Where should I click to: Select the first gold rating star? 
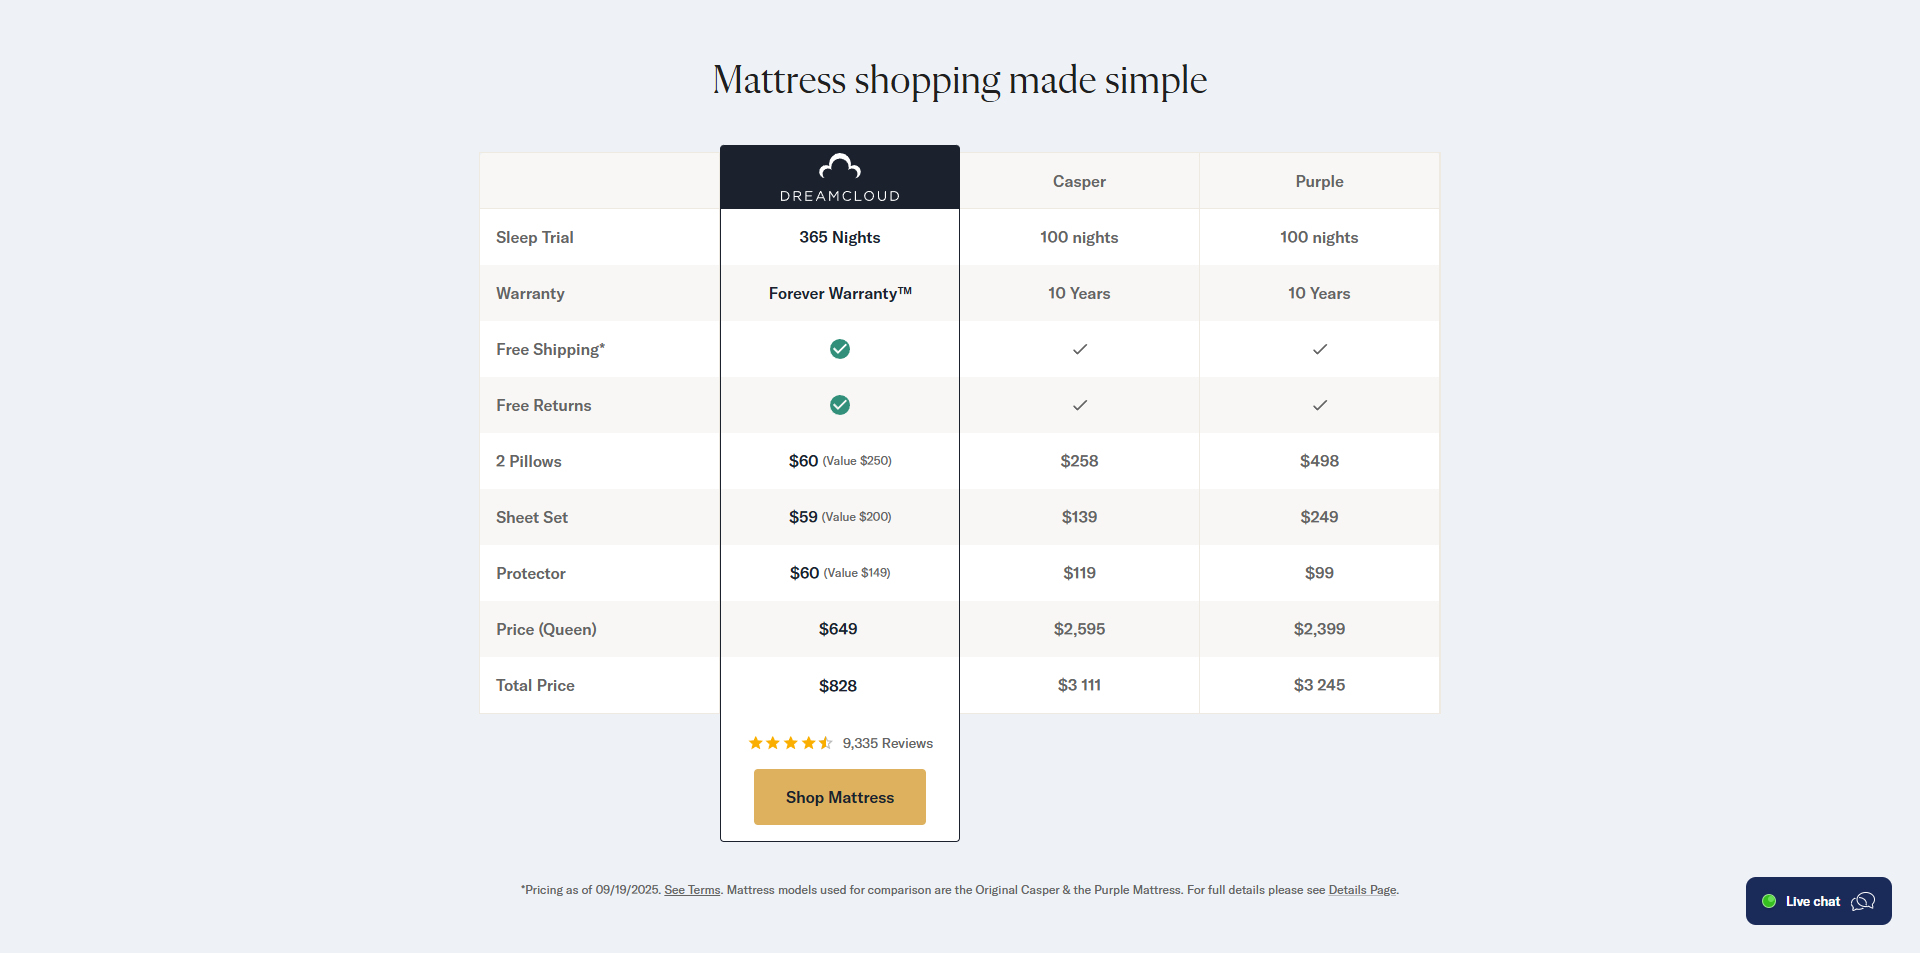[x=754, y=743]
